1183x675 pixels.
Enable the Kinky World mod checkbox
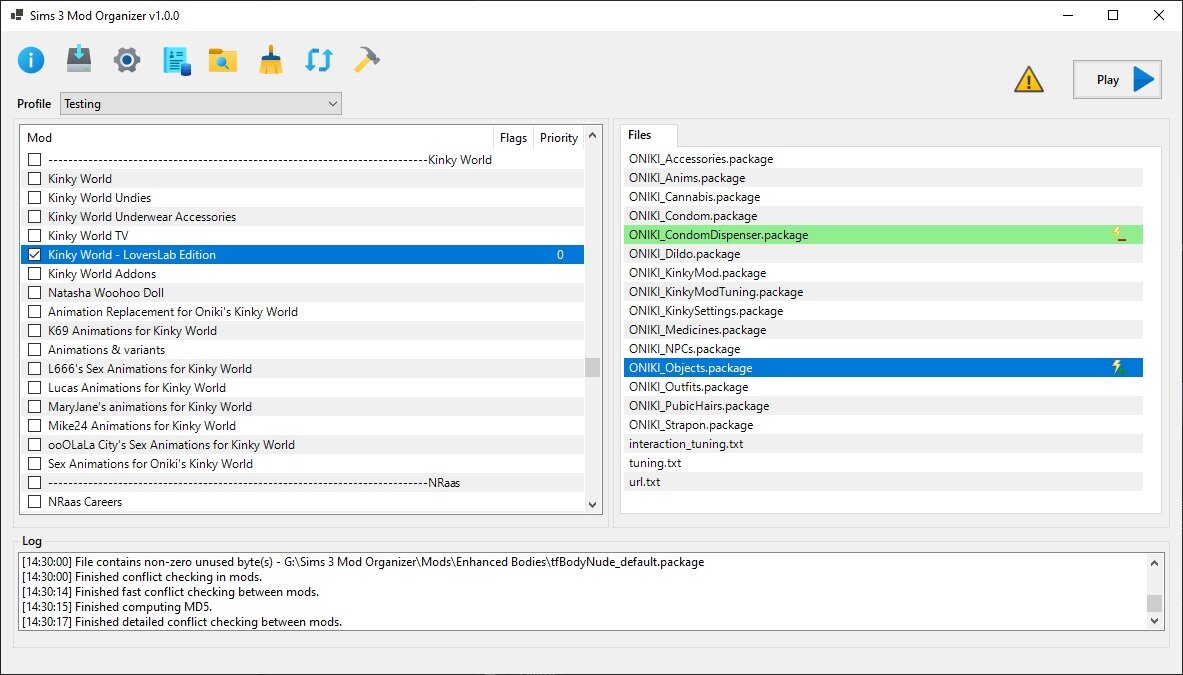tap(35, 179)
